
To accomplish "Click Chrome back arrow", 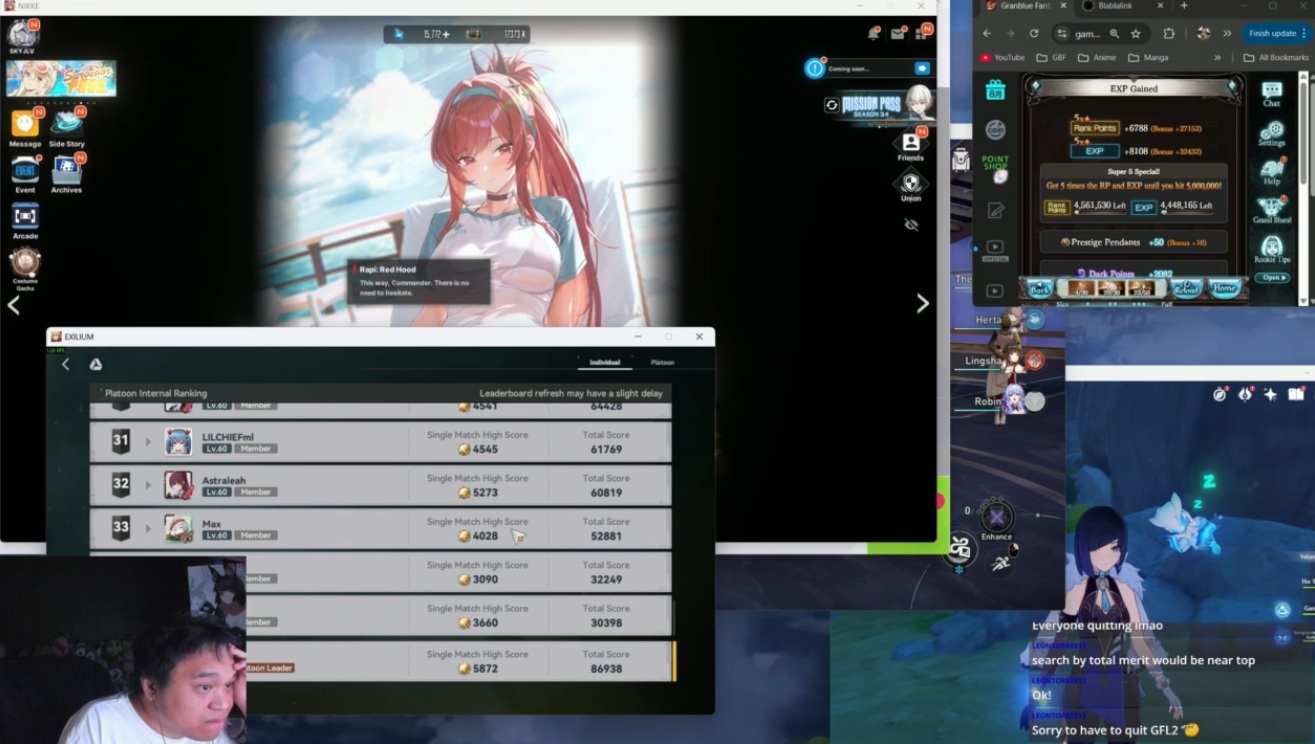I will (988, 33).
